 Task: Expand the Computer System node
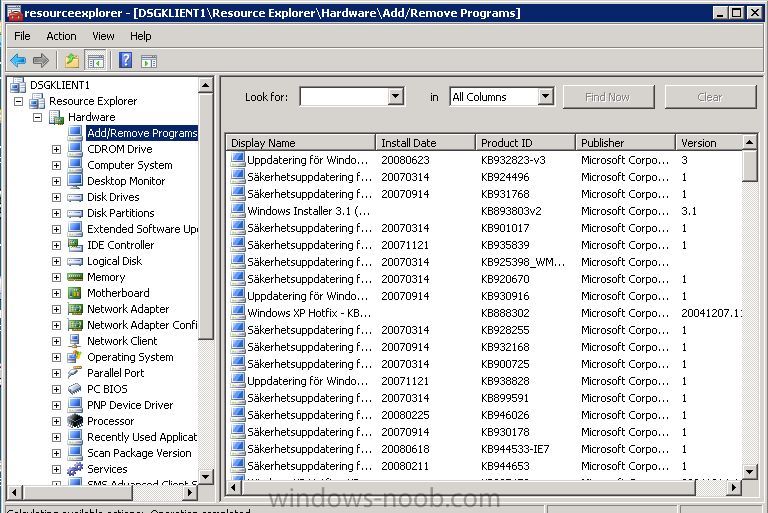pyautogui.click(x=56, y=166)
